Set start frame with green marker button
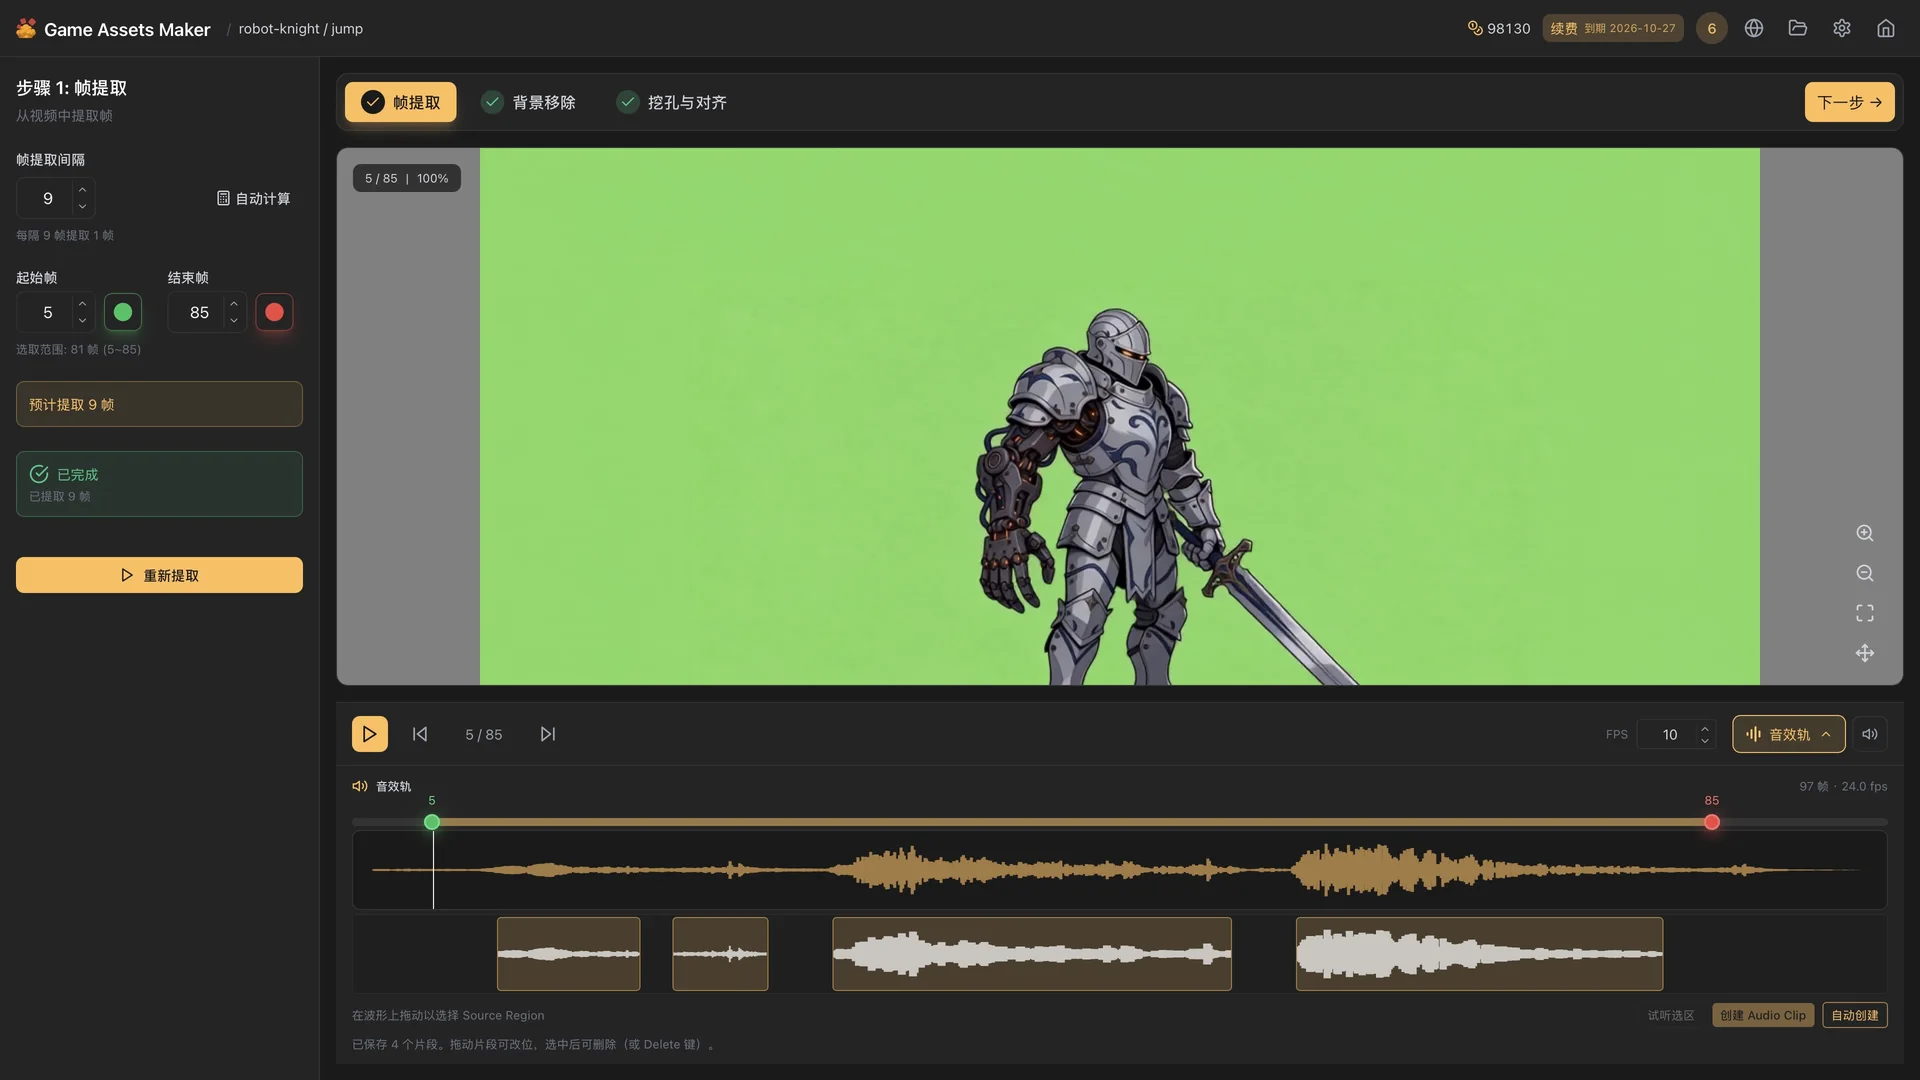Image resolution: width=1920 pixels, height=1080 pixels. (x=123, y=312)
